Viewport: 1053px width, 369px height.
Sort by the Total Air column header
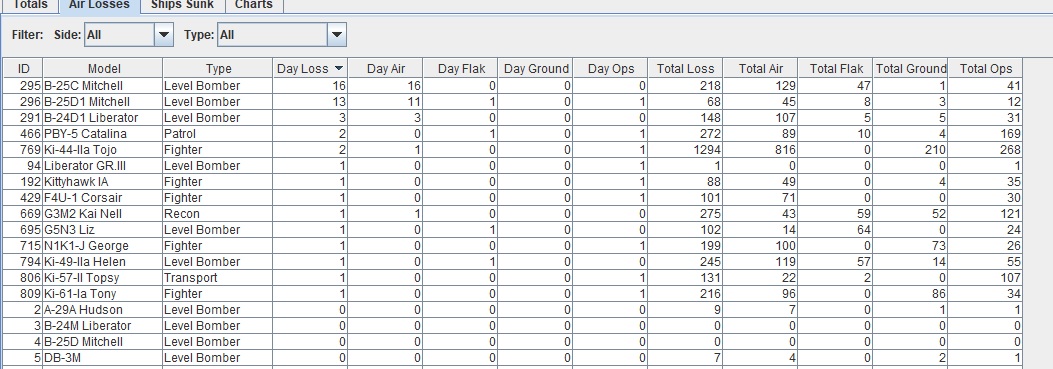coord(760,68)
